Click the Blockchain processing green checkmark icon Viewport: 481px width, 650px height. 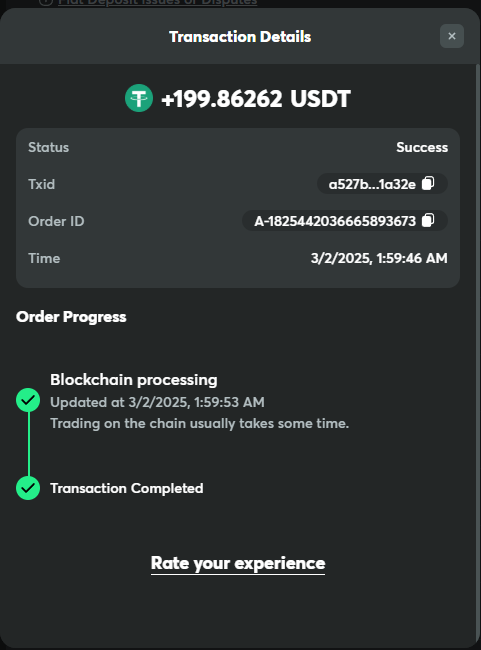[28, 400]
